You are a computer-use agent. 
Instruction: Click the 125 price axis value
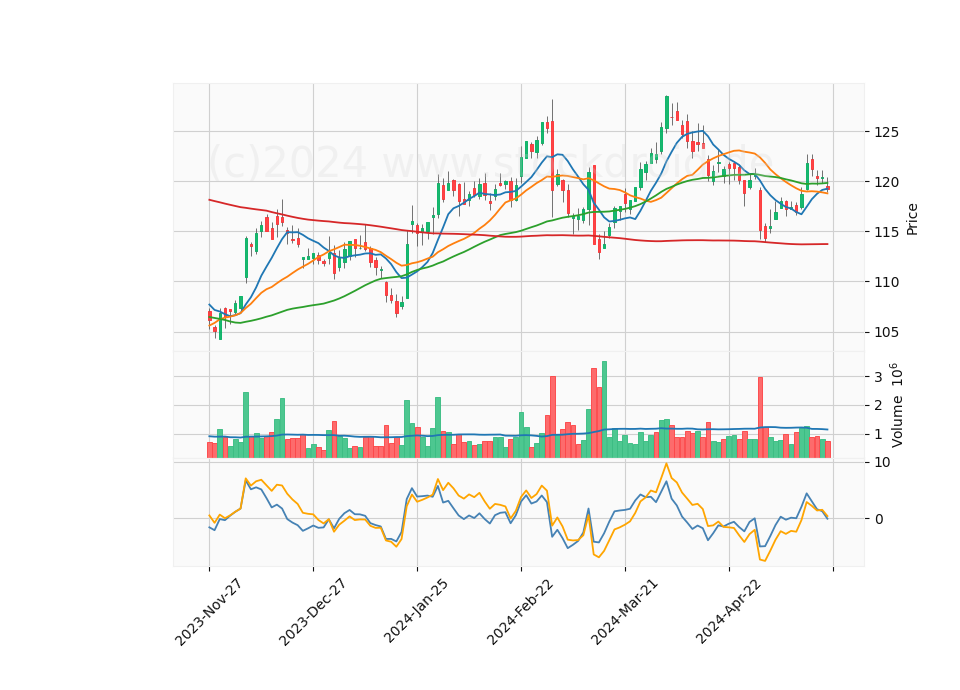point(887,132)
